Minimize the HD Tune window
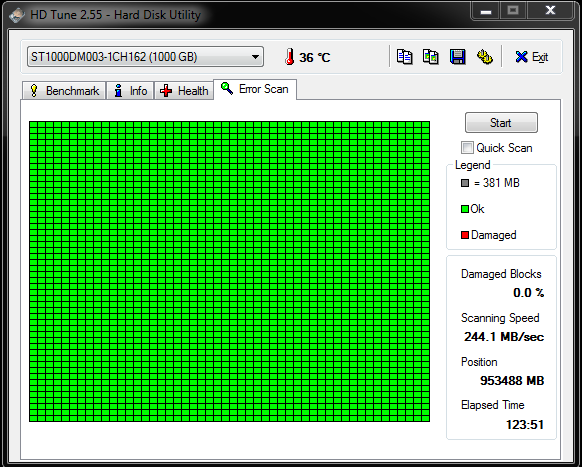 tap(485, 12)
